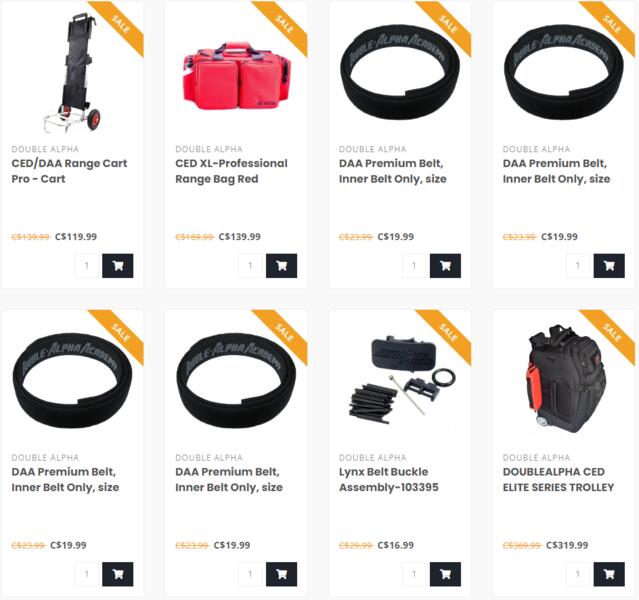Add DOUBLEALPHA CED Elite Series Trolley to cart
Image resolution: width=639 pixels, height=600 pixels.
pyautogui.click(x=609, y=574)
